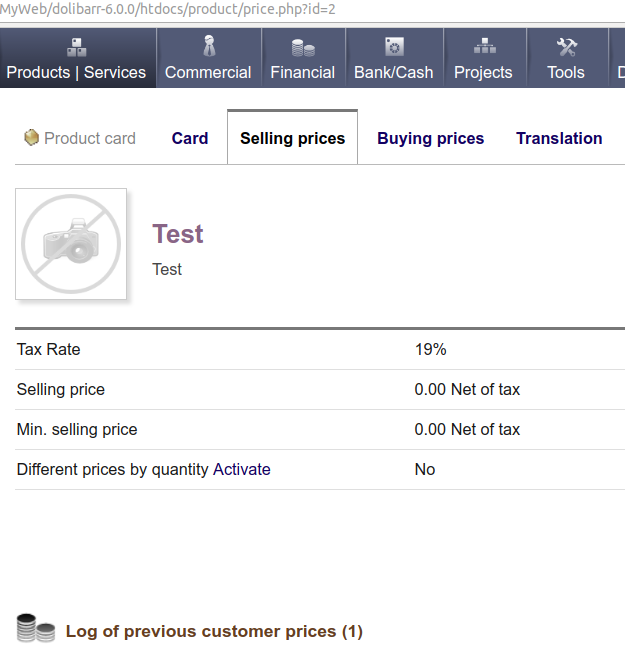The height and width of the screenshot is (656, 625).
Task: Activate different prices by quantity
Action: pyautogui.click(x=241, y=469)
